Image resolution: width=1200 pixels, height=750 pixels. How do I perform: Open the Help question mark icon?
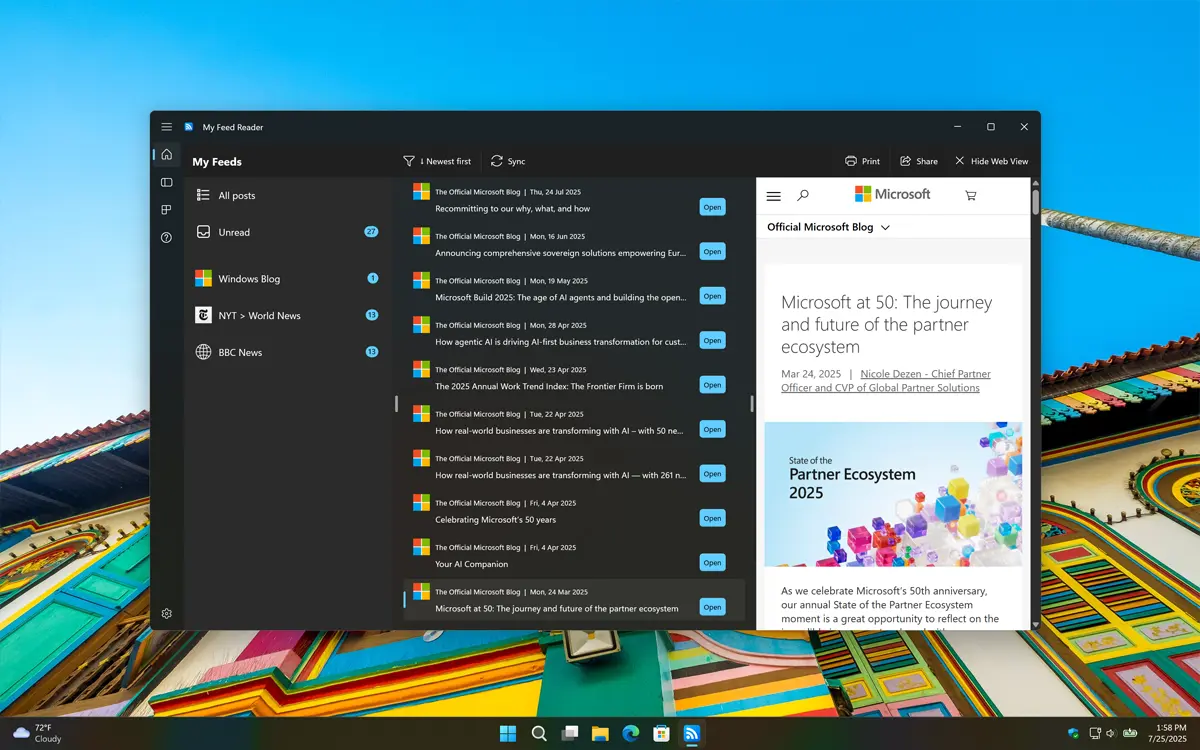tap(167, 237)
